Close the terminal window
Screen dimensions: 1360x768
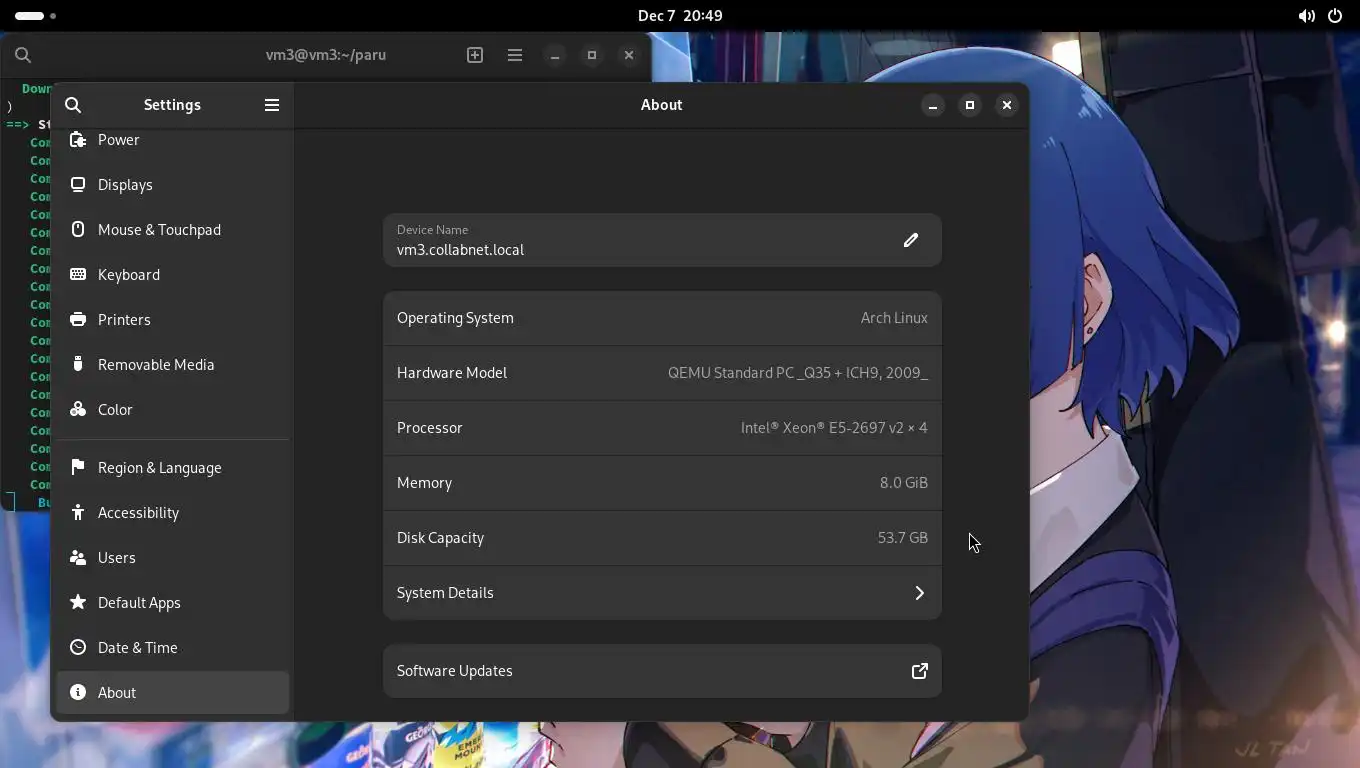tap(629, 56)
